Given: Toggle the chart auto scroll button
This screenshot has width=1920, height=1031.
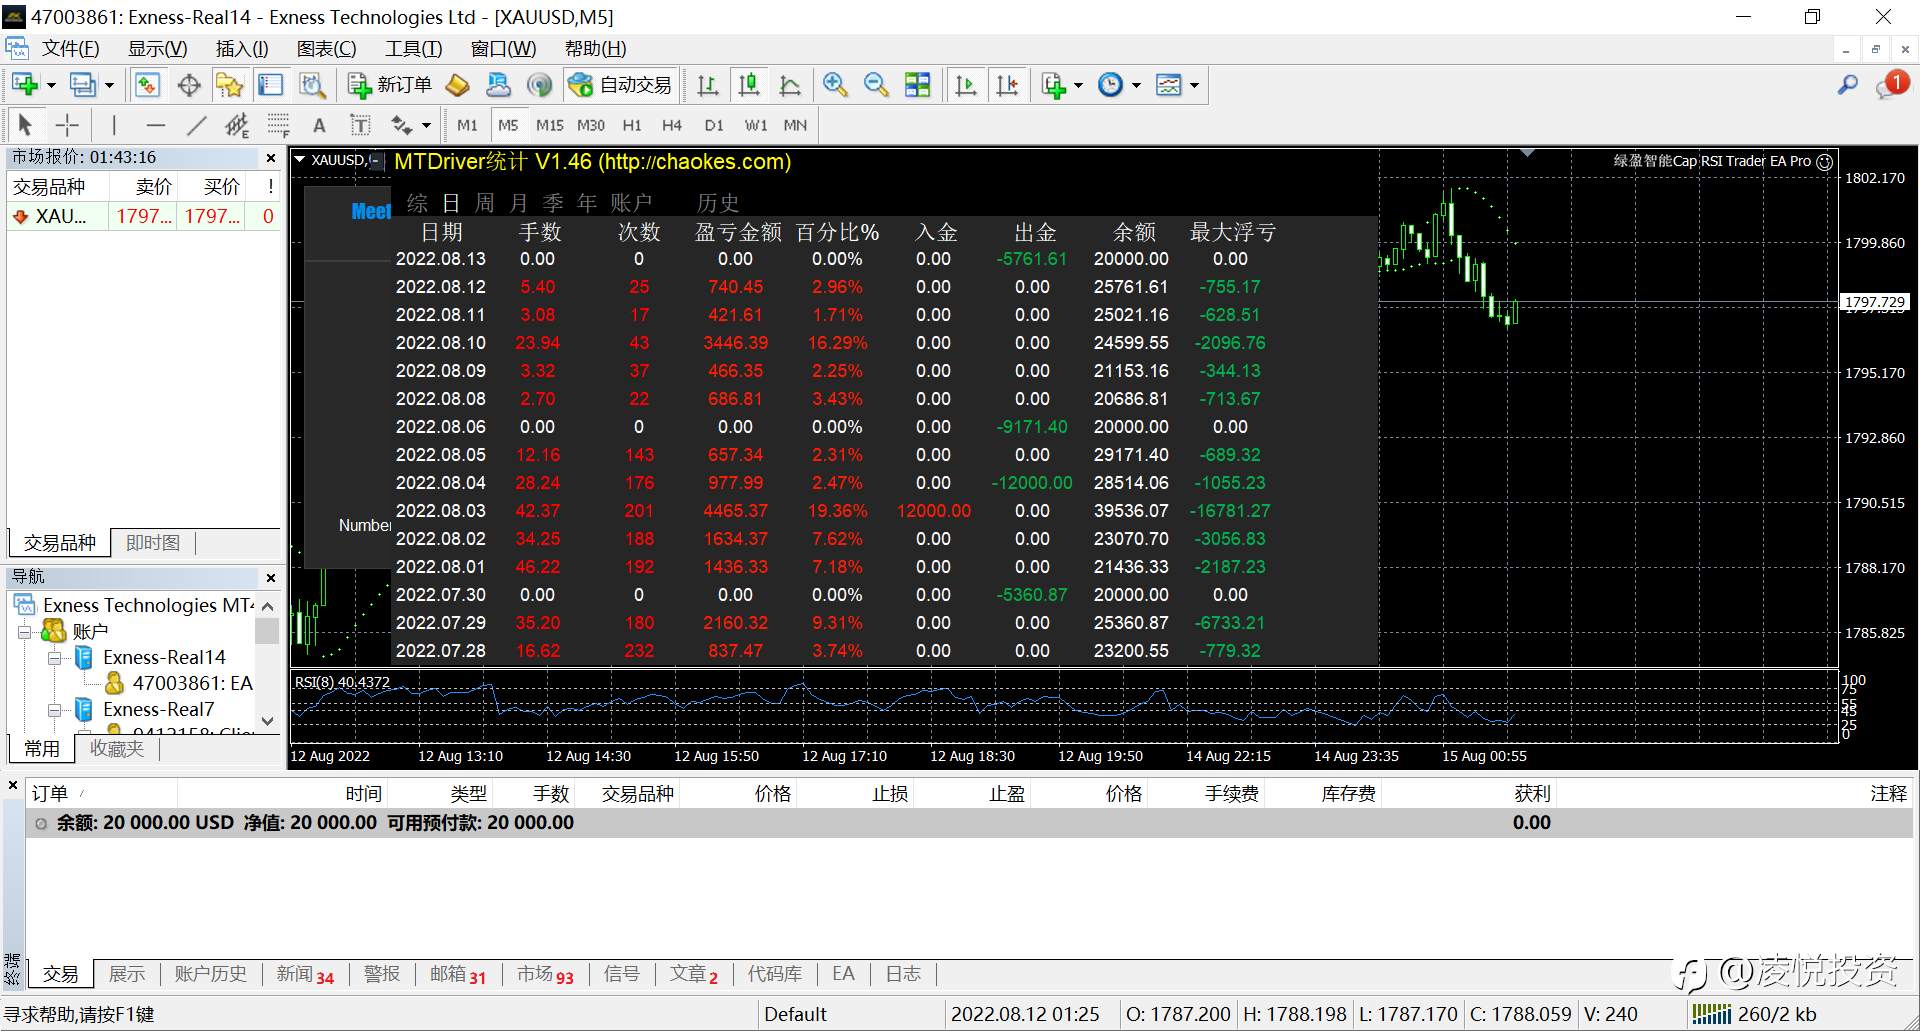Looking at the screenshot, I should [x=965, y=86].
